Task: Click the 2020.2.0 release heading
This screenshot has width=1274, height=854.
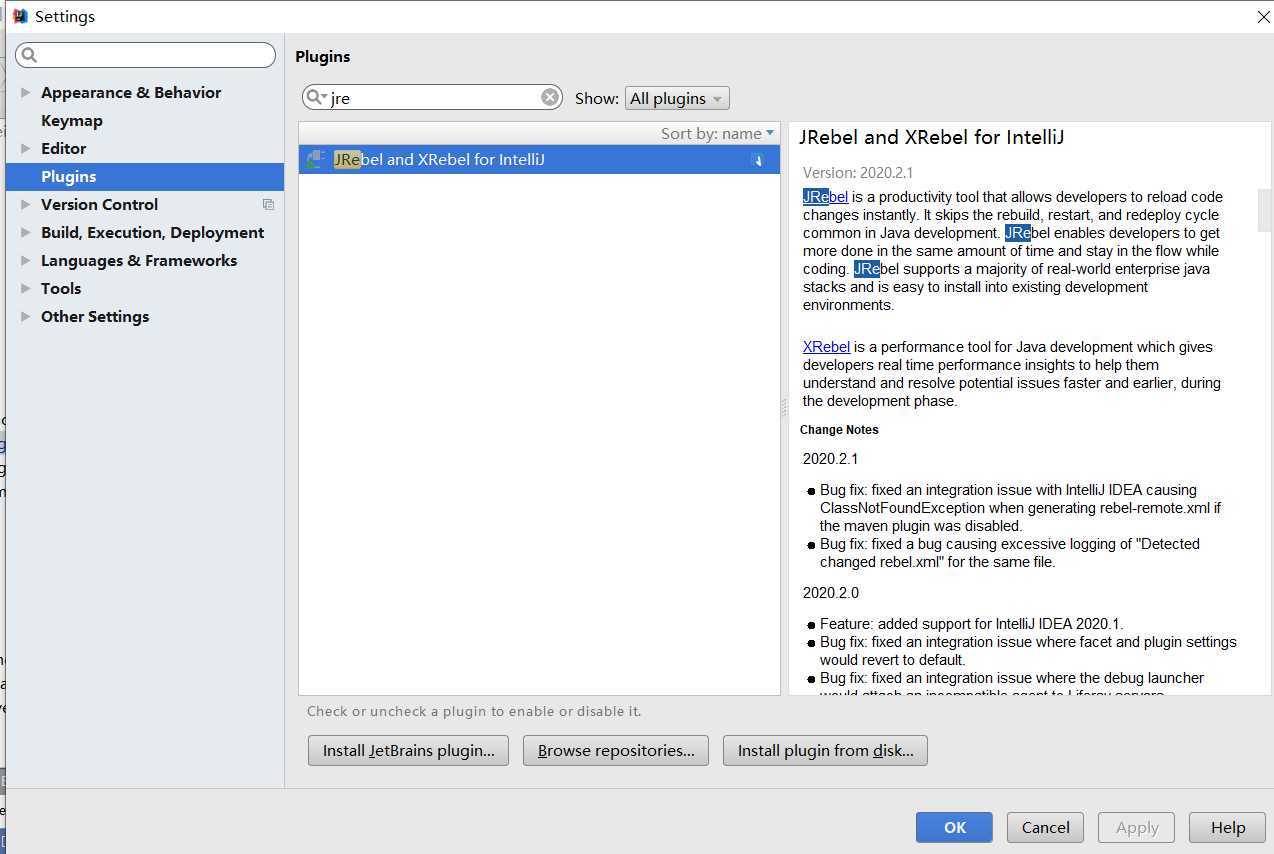Action: (x=830, y=593)
